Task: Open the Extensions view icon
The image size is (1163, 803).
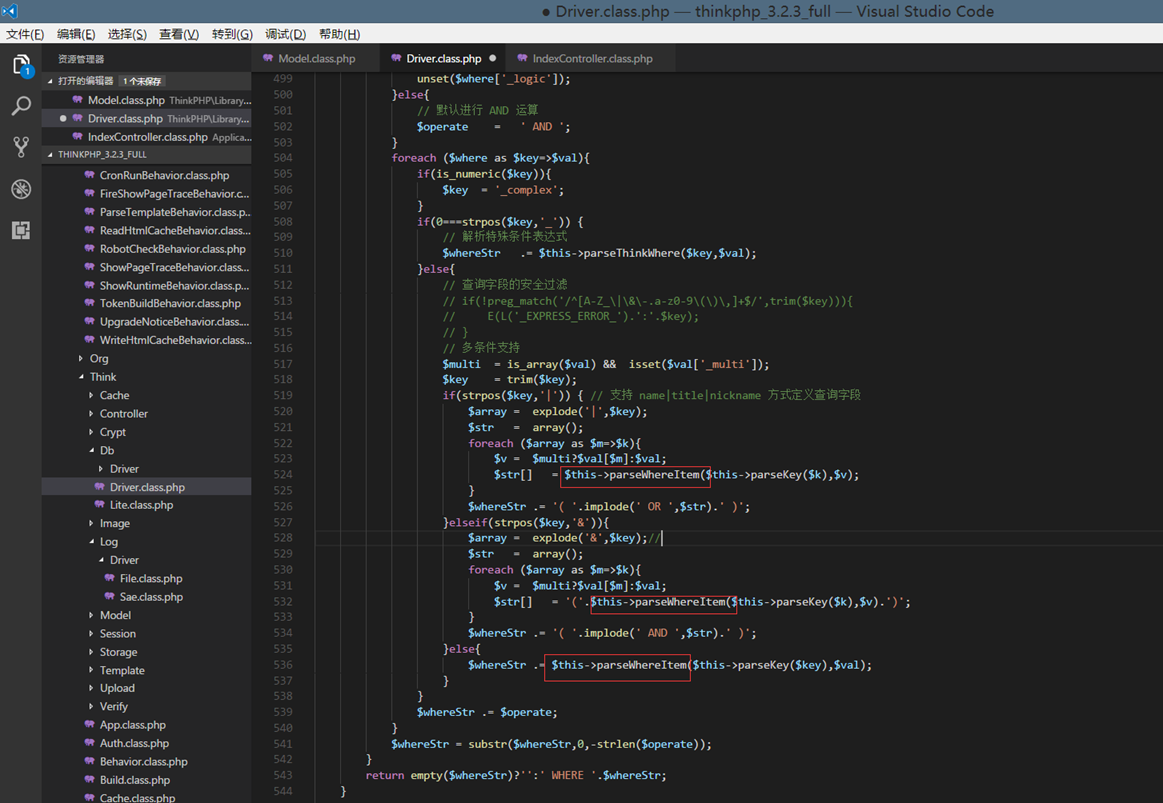Action: click(21, 230)
